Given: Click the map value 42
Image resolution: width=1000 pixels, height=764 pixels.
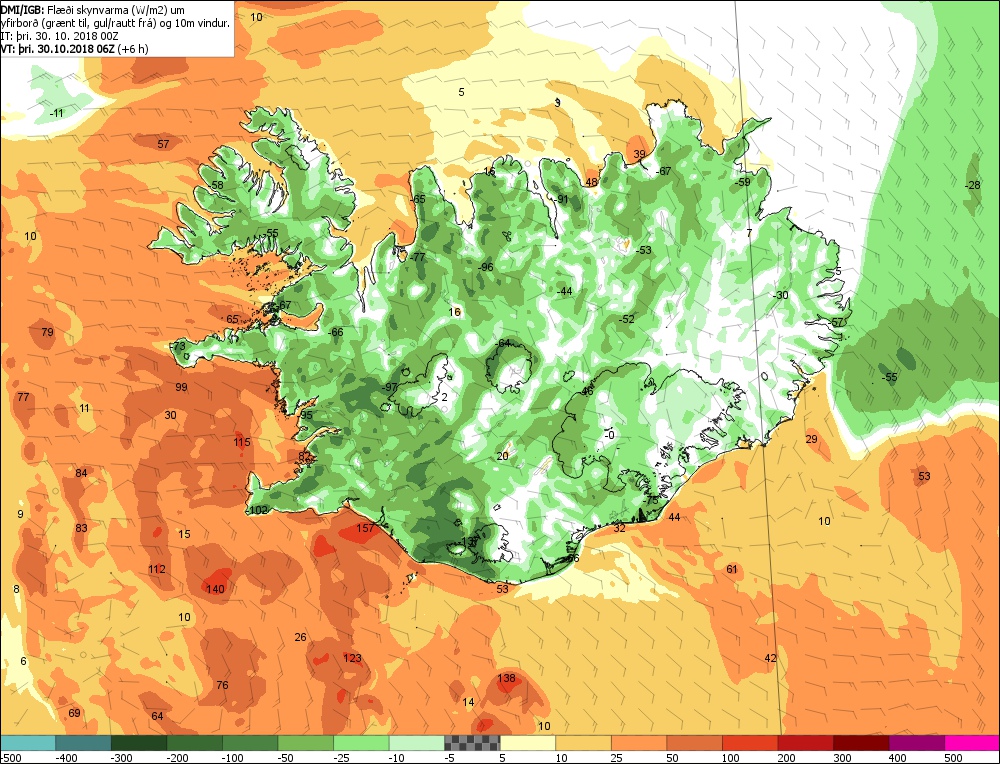Looking at the screenshot, I should (770, 658).
